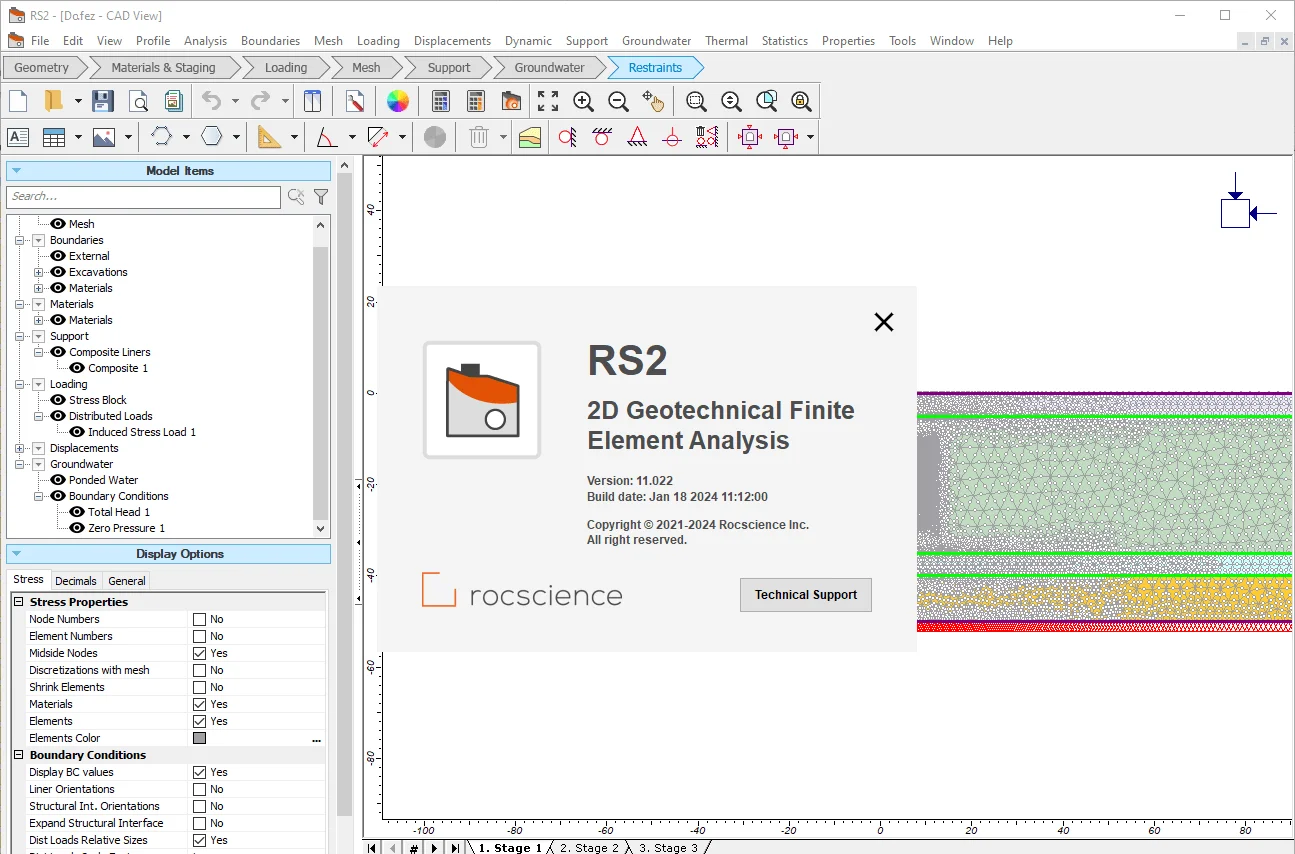Select the 2. Stage 2 tab
This screenshot has width=1295, height=854.
590,848
